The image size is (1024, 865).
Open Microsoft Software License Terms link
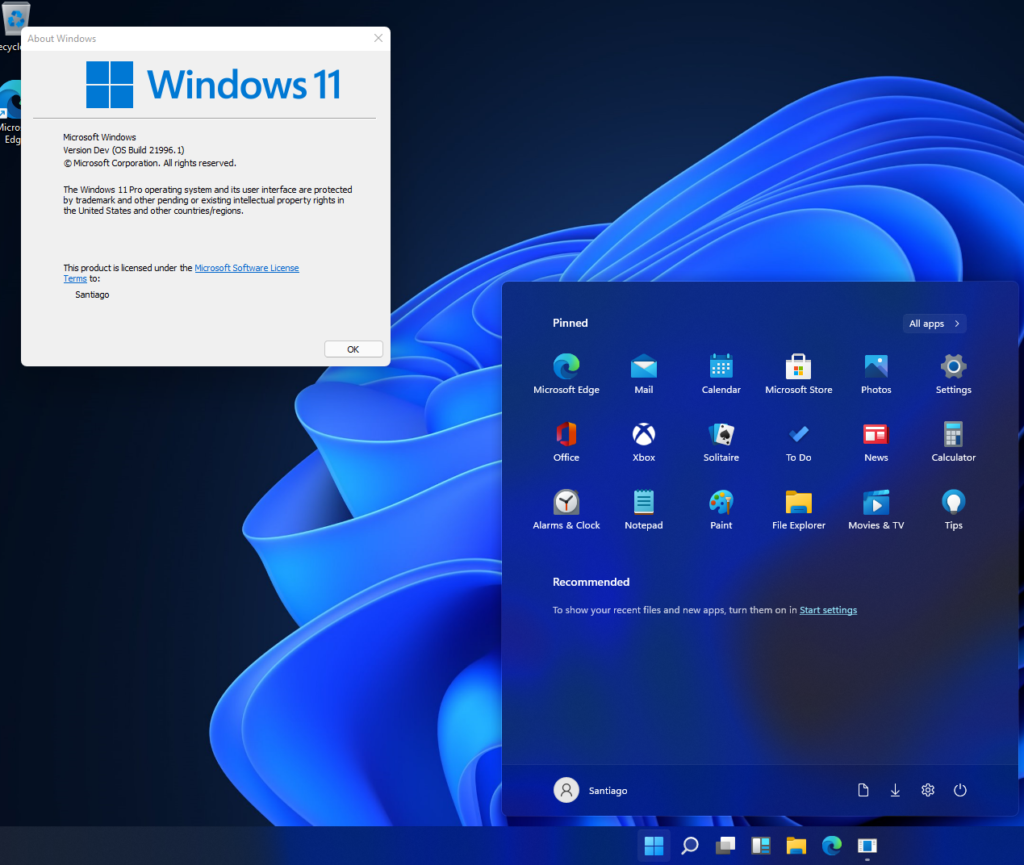[x=246, y=268]
